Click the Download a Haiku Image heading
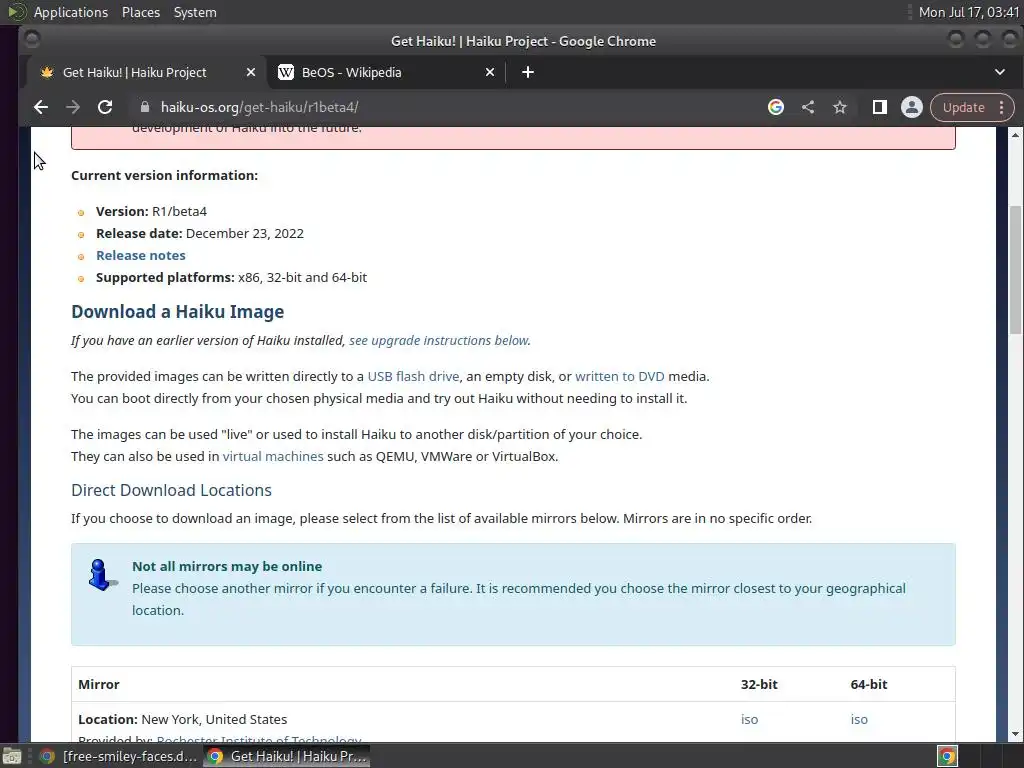This screenshot has height=768, width=1024. (x=178, y=312)
